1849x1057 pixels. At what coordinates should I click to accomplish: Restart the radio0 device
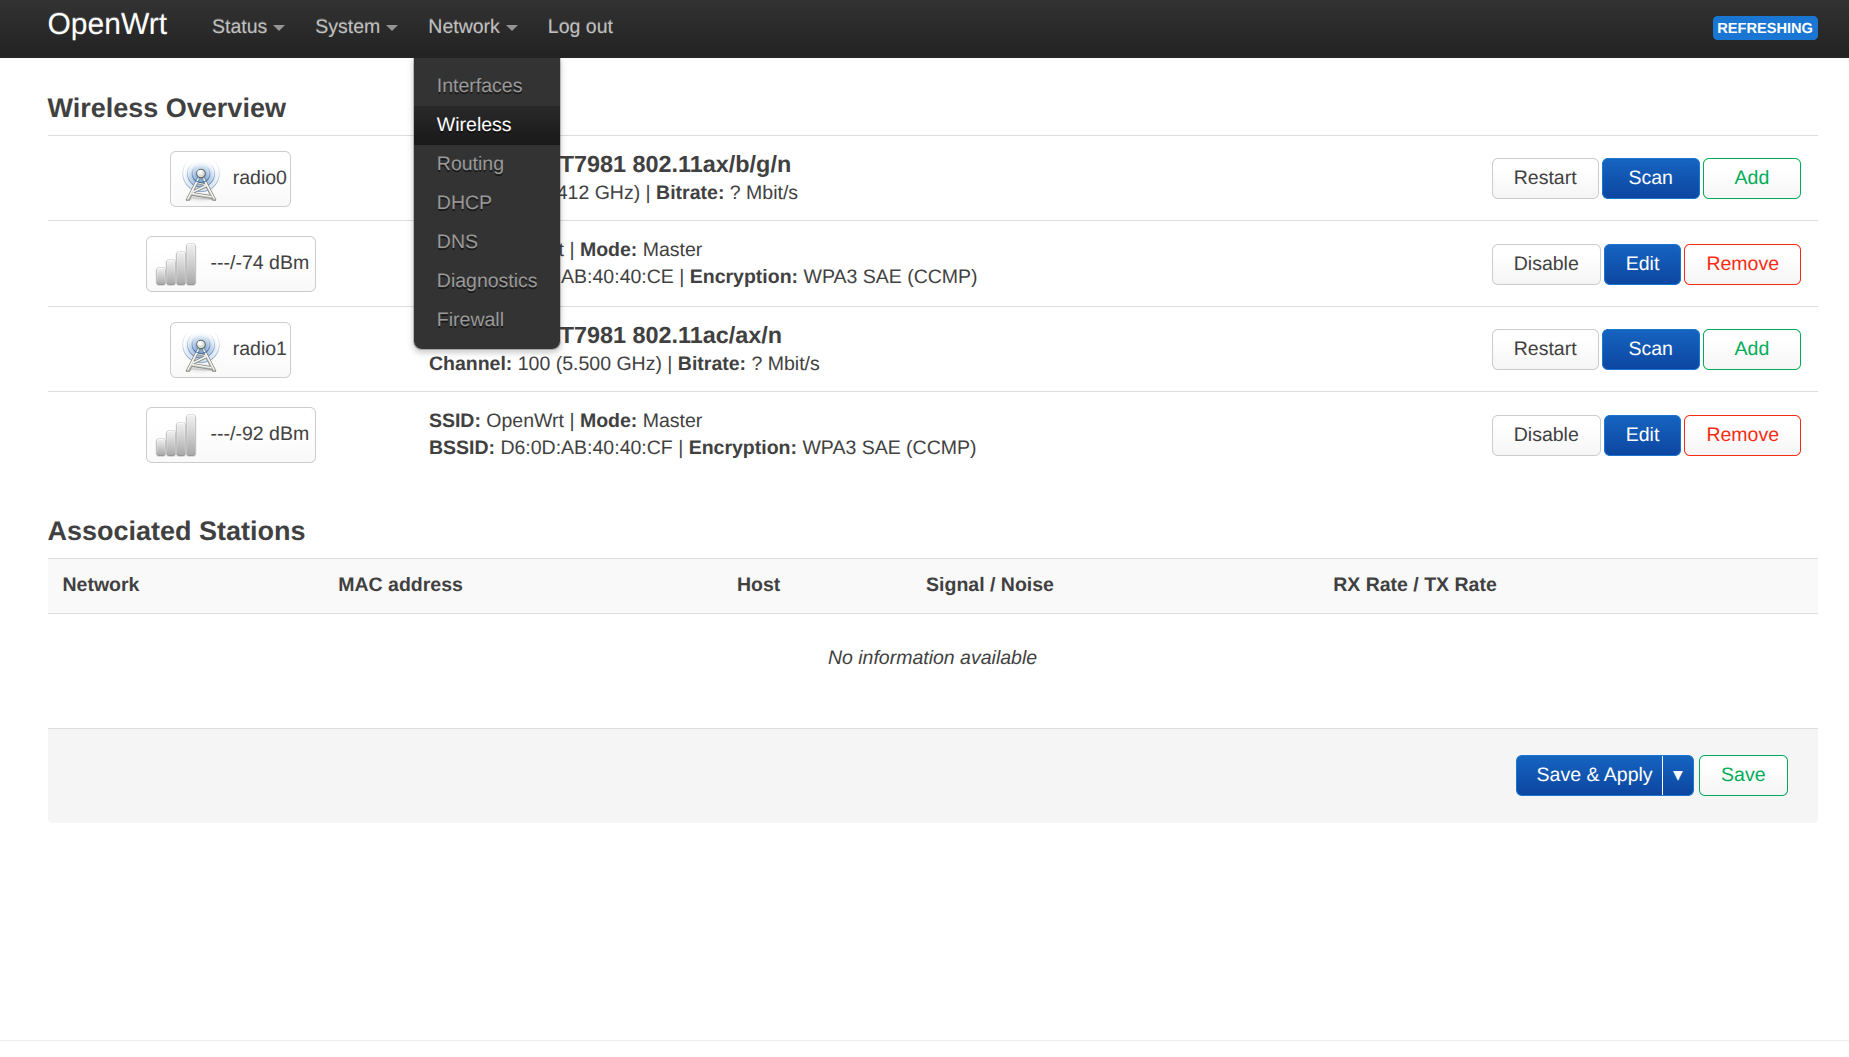tap(1545, 178)
